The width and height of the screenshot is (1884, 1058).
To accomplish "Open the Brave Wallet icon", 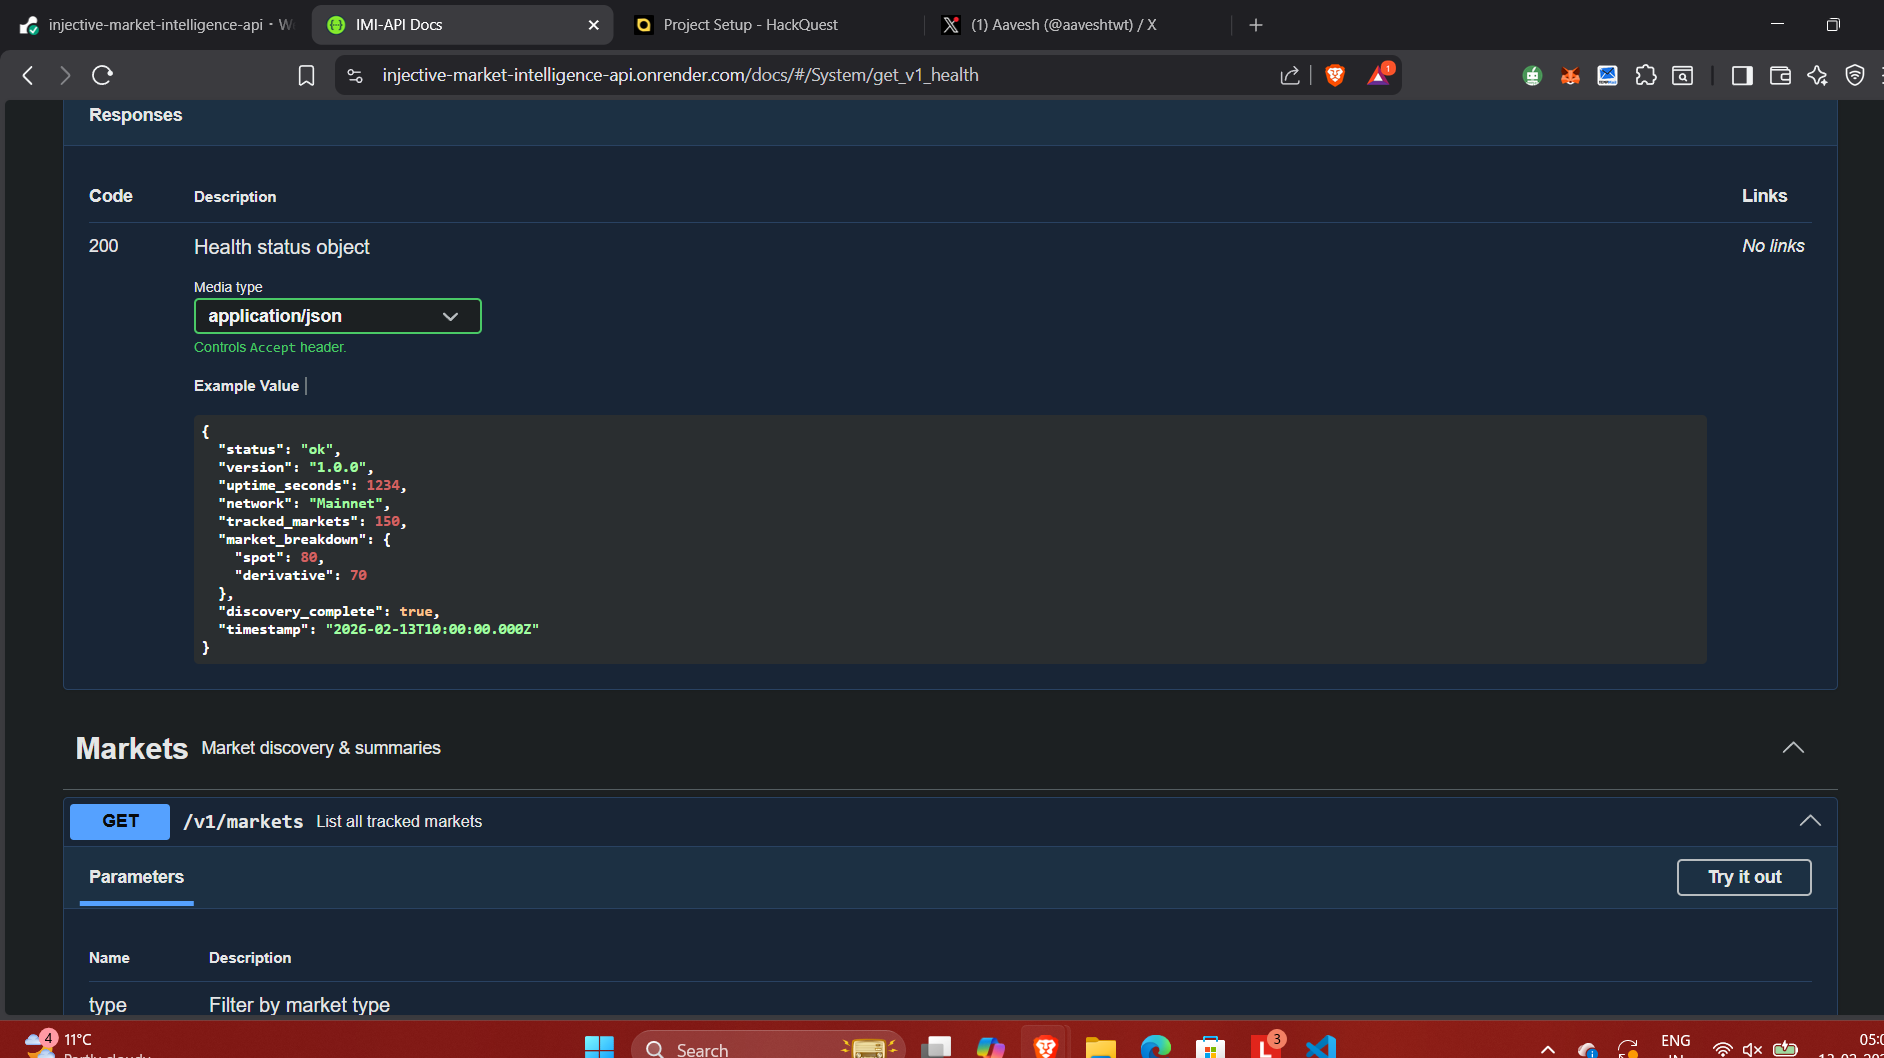I will click(x=1780, y=75).
